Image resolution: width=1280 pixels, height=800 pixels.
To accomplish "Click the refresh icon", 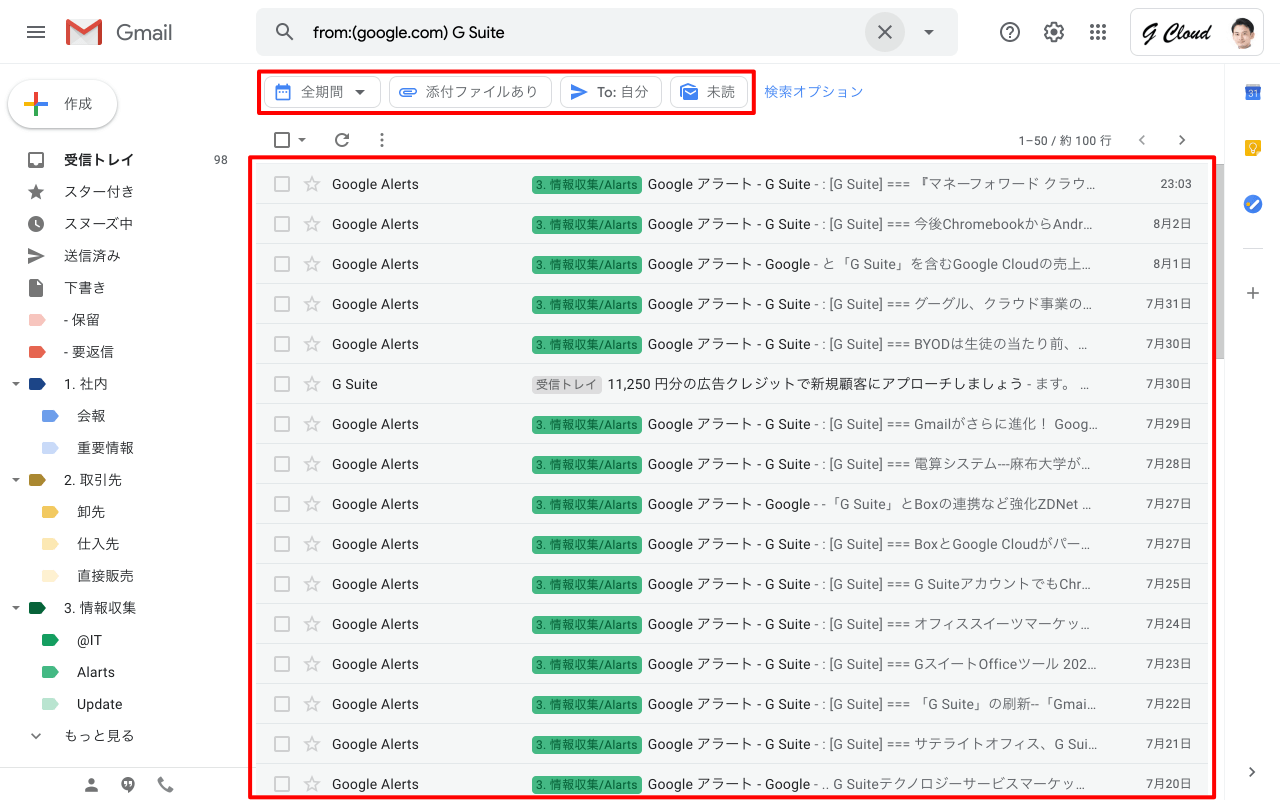I will point(342,140).
